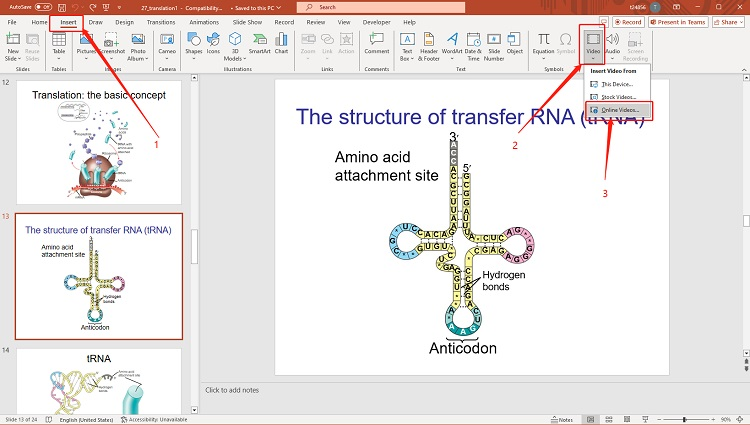Click the zoom in plus button
Image resolution: width=750 pixels, height=425 pixels.
pyautogui.click(x=713, y=419)
